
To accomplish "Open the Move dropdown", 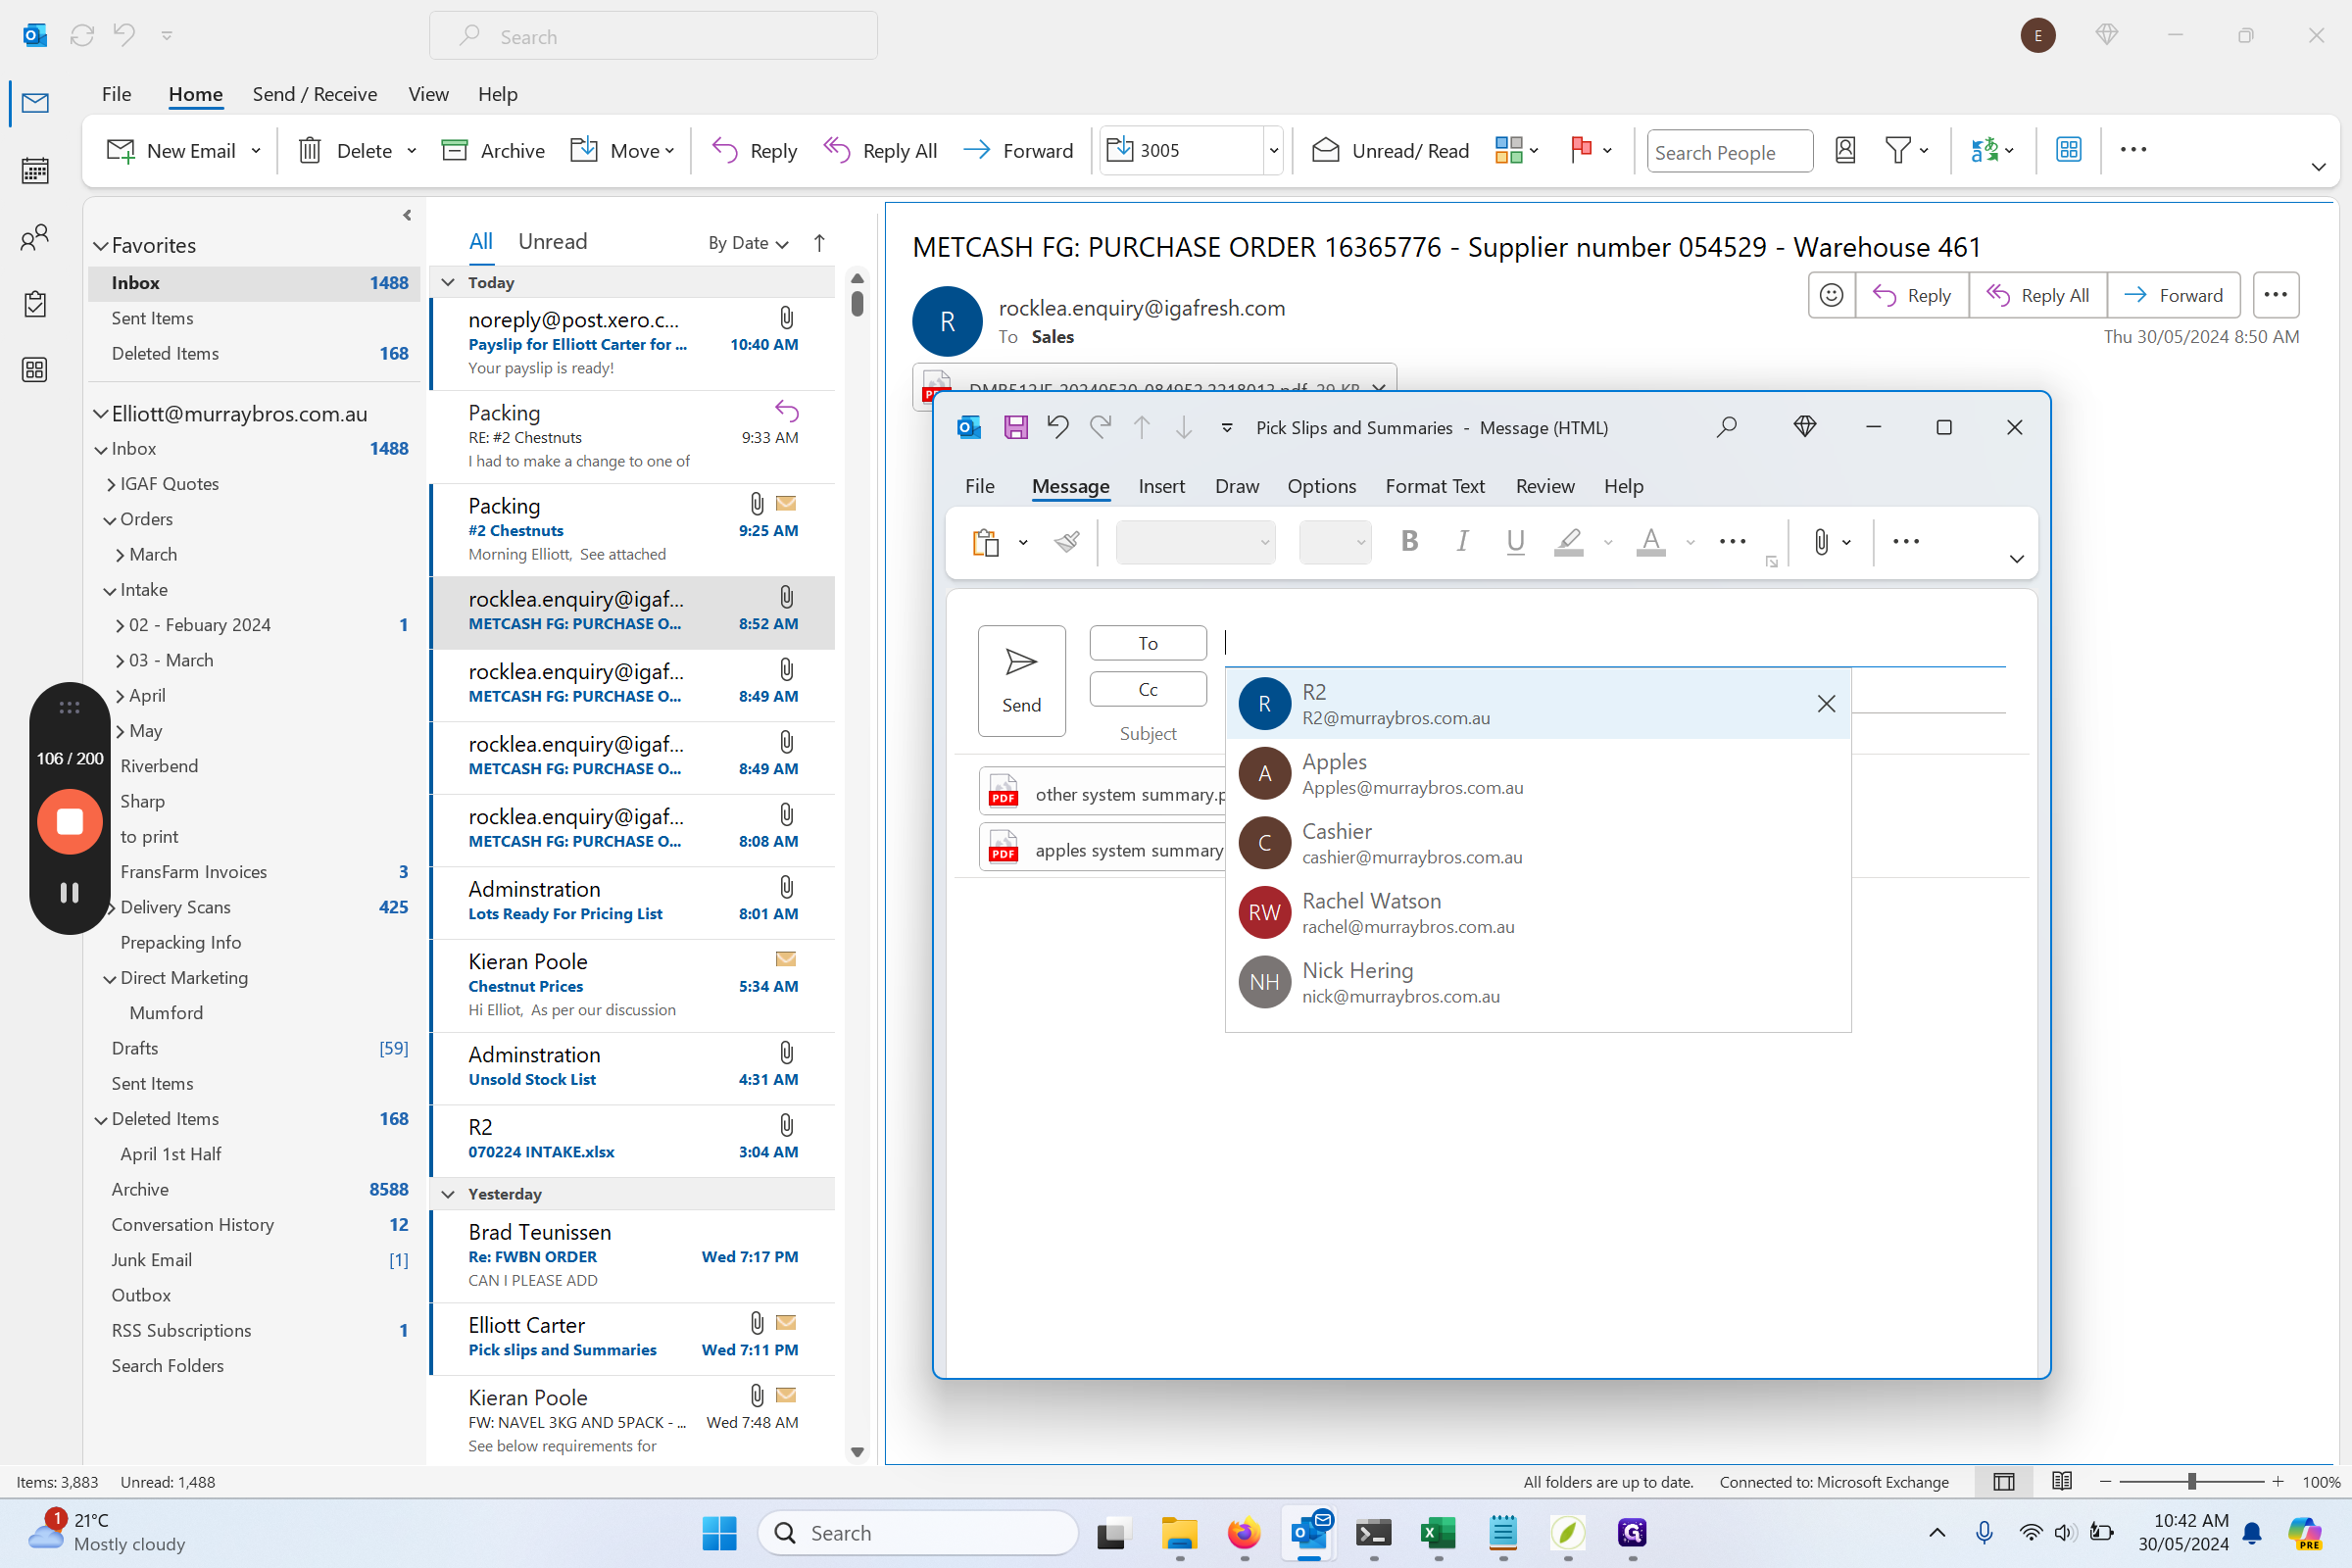I will [x=622, y=150].
